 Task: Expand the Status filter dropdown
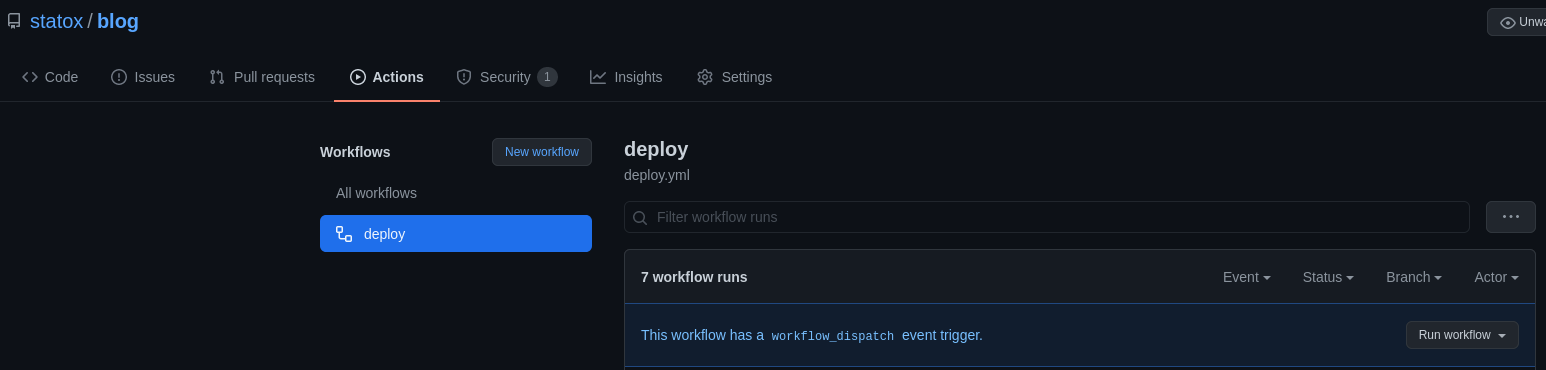pyautogui.click(x=1328, y=277)
